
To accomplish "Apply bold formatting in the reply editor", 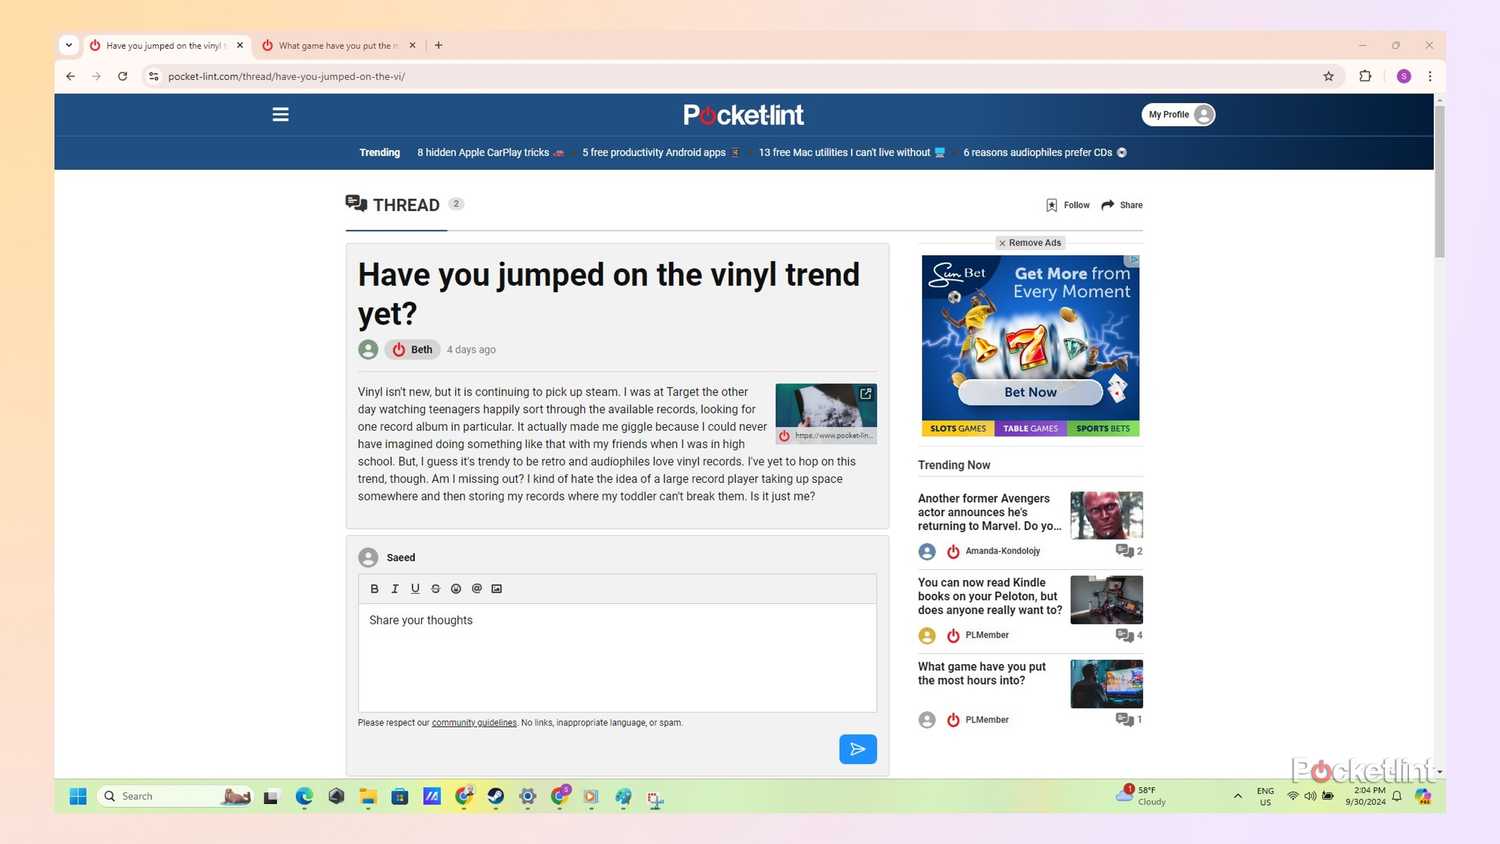I will coord(375,589).
